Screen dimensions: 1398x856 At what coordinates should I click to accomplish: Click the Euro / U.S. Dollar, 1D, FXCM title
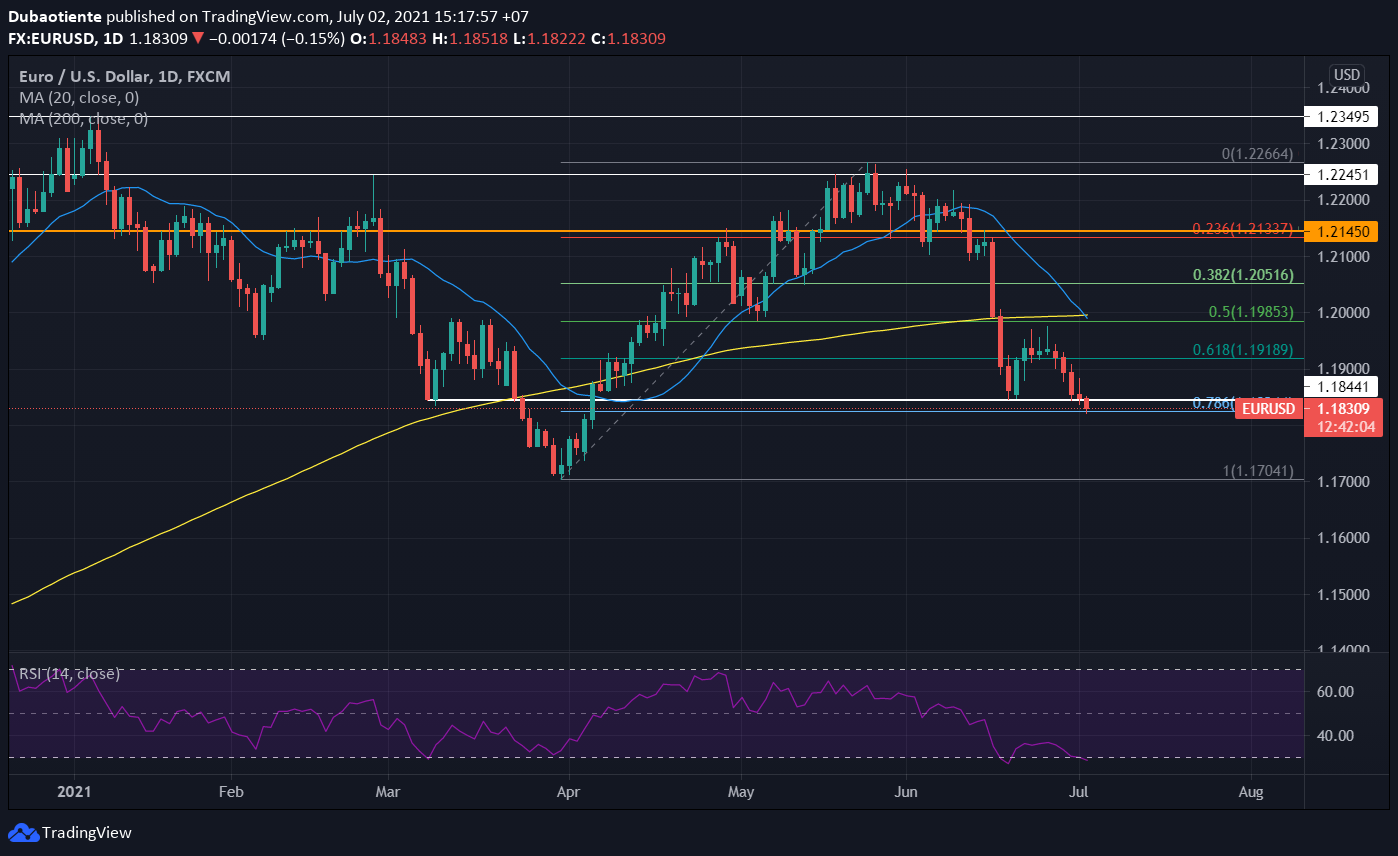click(125, 76)
